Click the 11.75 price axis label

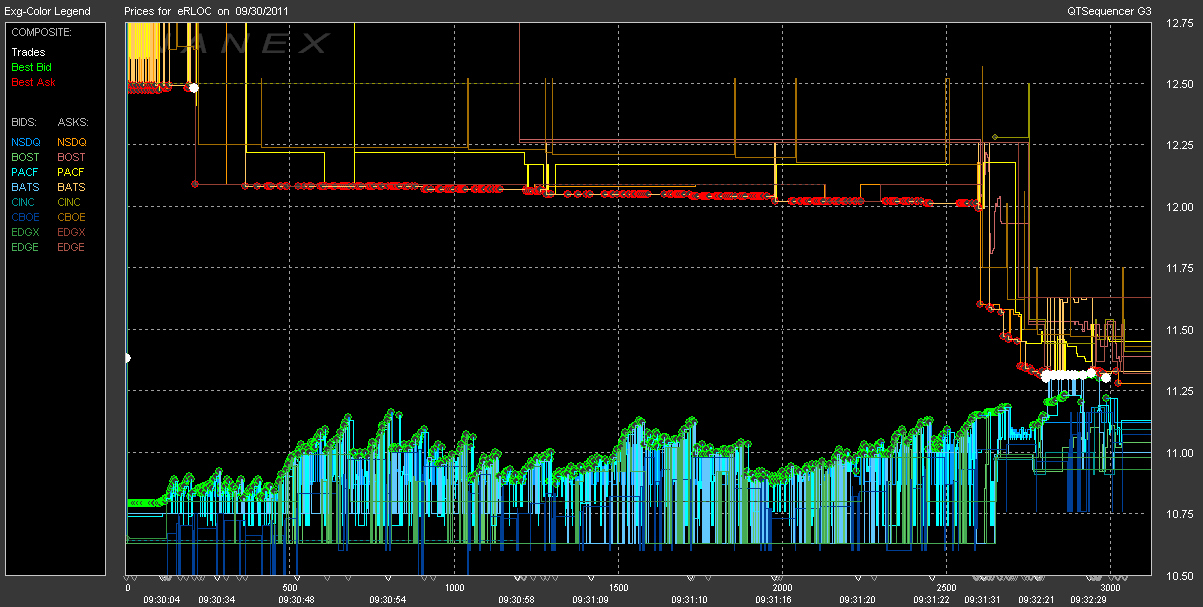pos(1180,268)
